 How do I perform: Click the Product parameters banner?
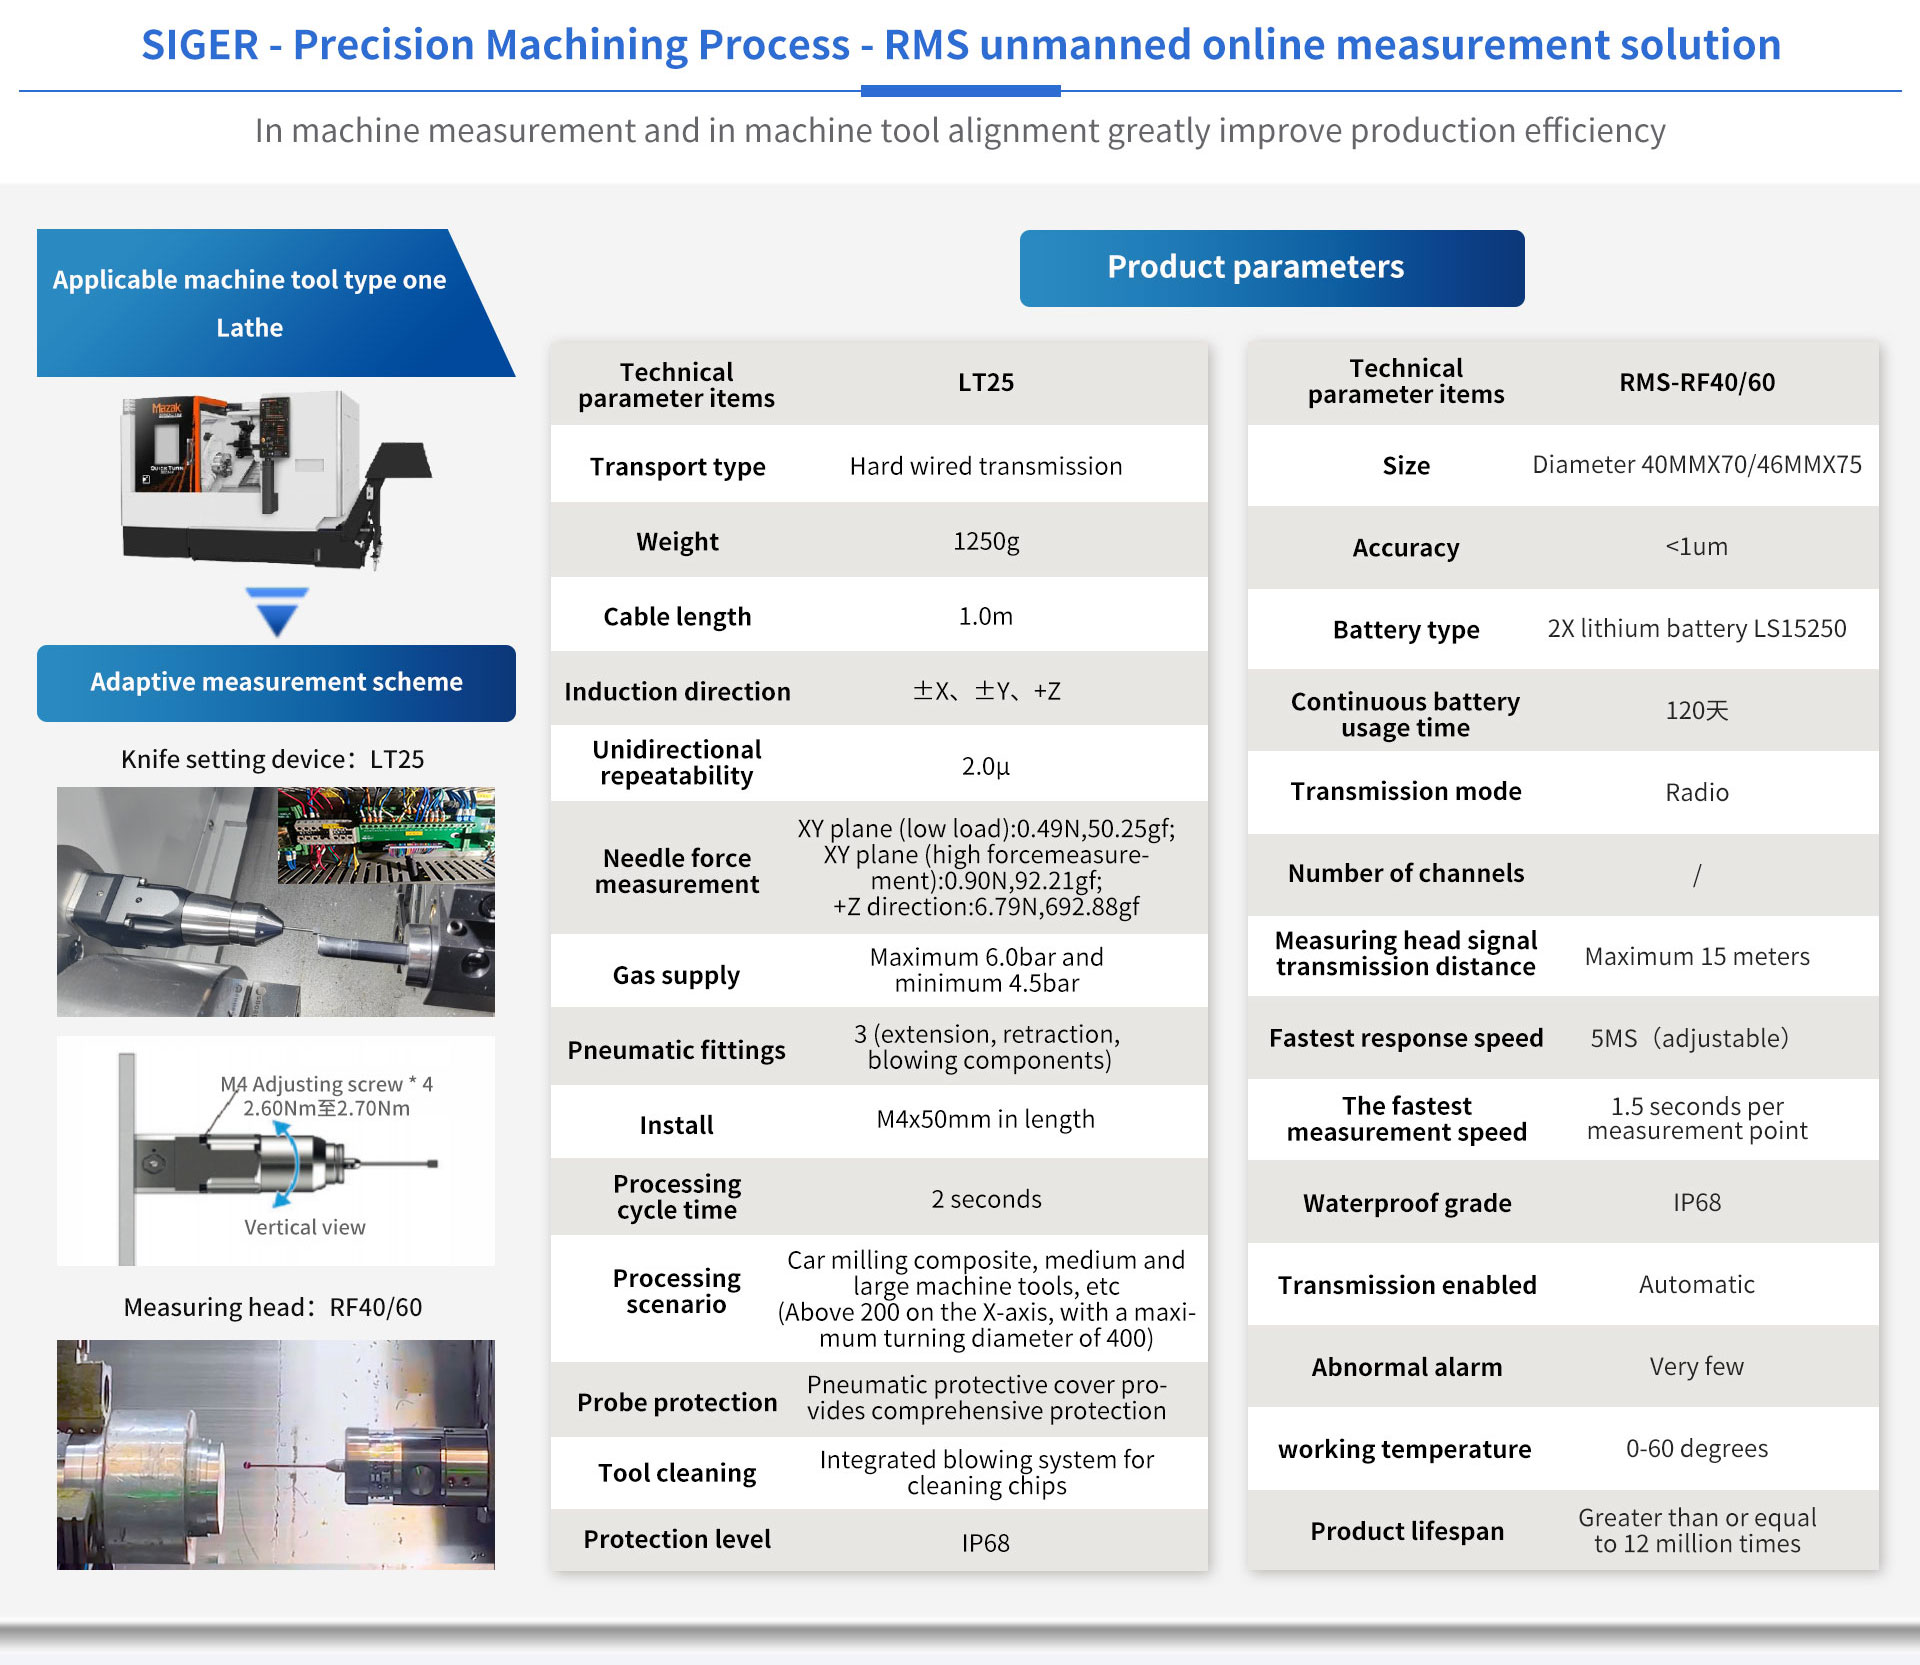click(1272, 268)
